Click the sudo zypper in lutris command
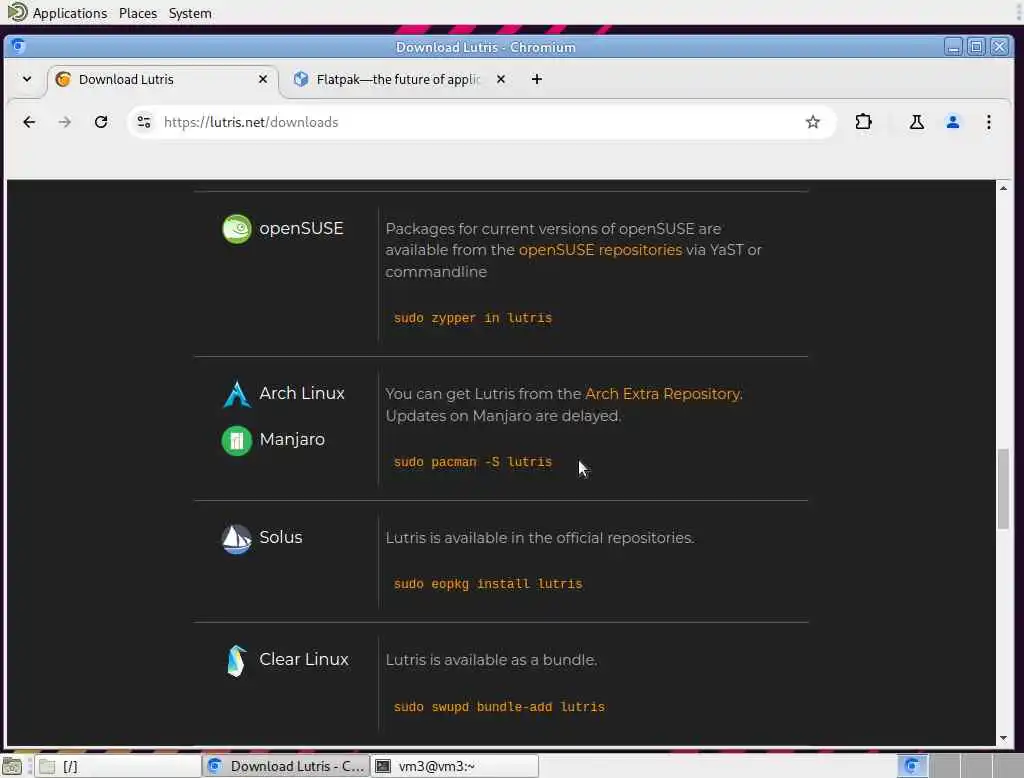This screenshot has width=1024, height=778. [x=473, y=318]
